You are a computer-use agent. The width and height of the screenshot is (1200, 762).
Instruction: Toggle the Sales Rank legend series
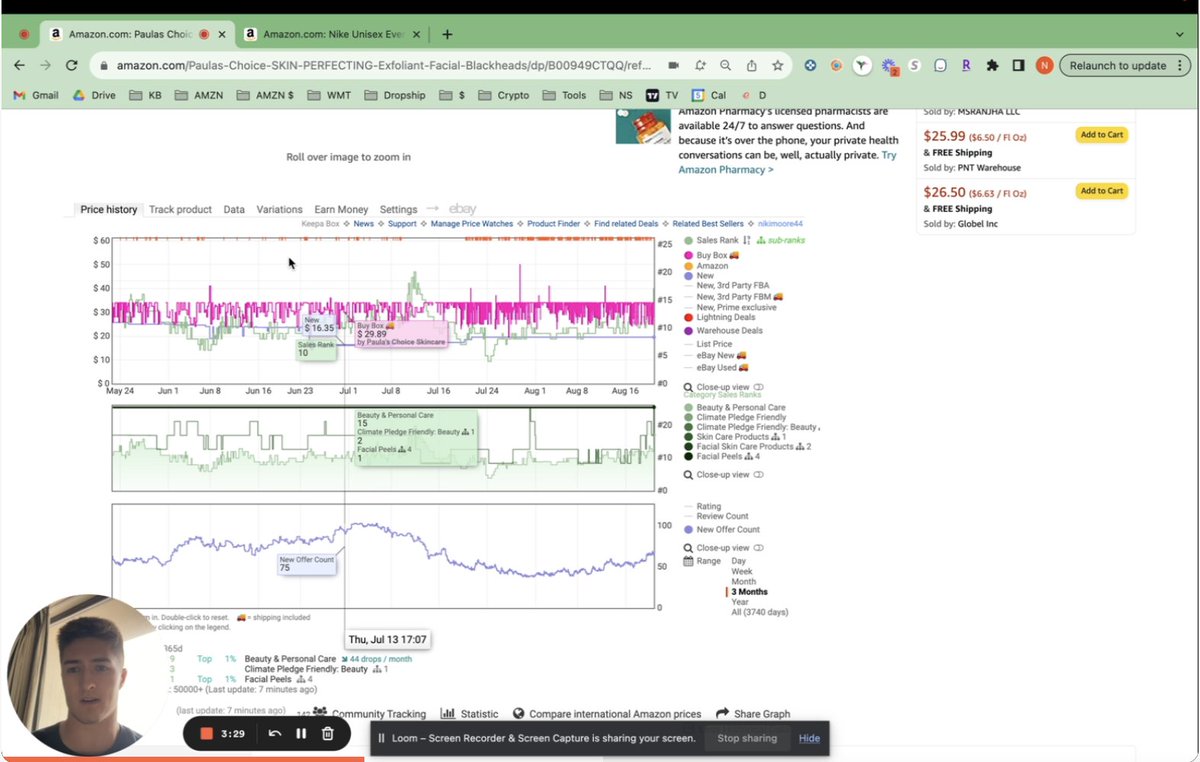711,240
